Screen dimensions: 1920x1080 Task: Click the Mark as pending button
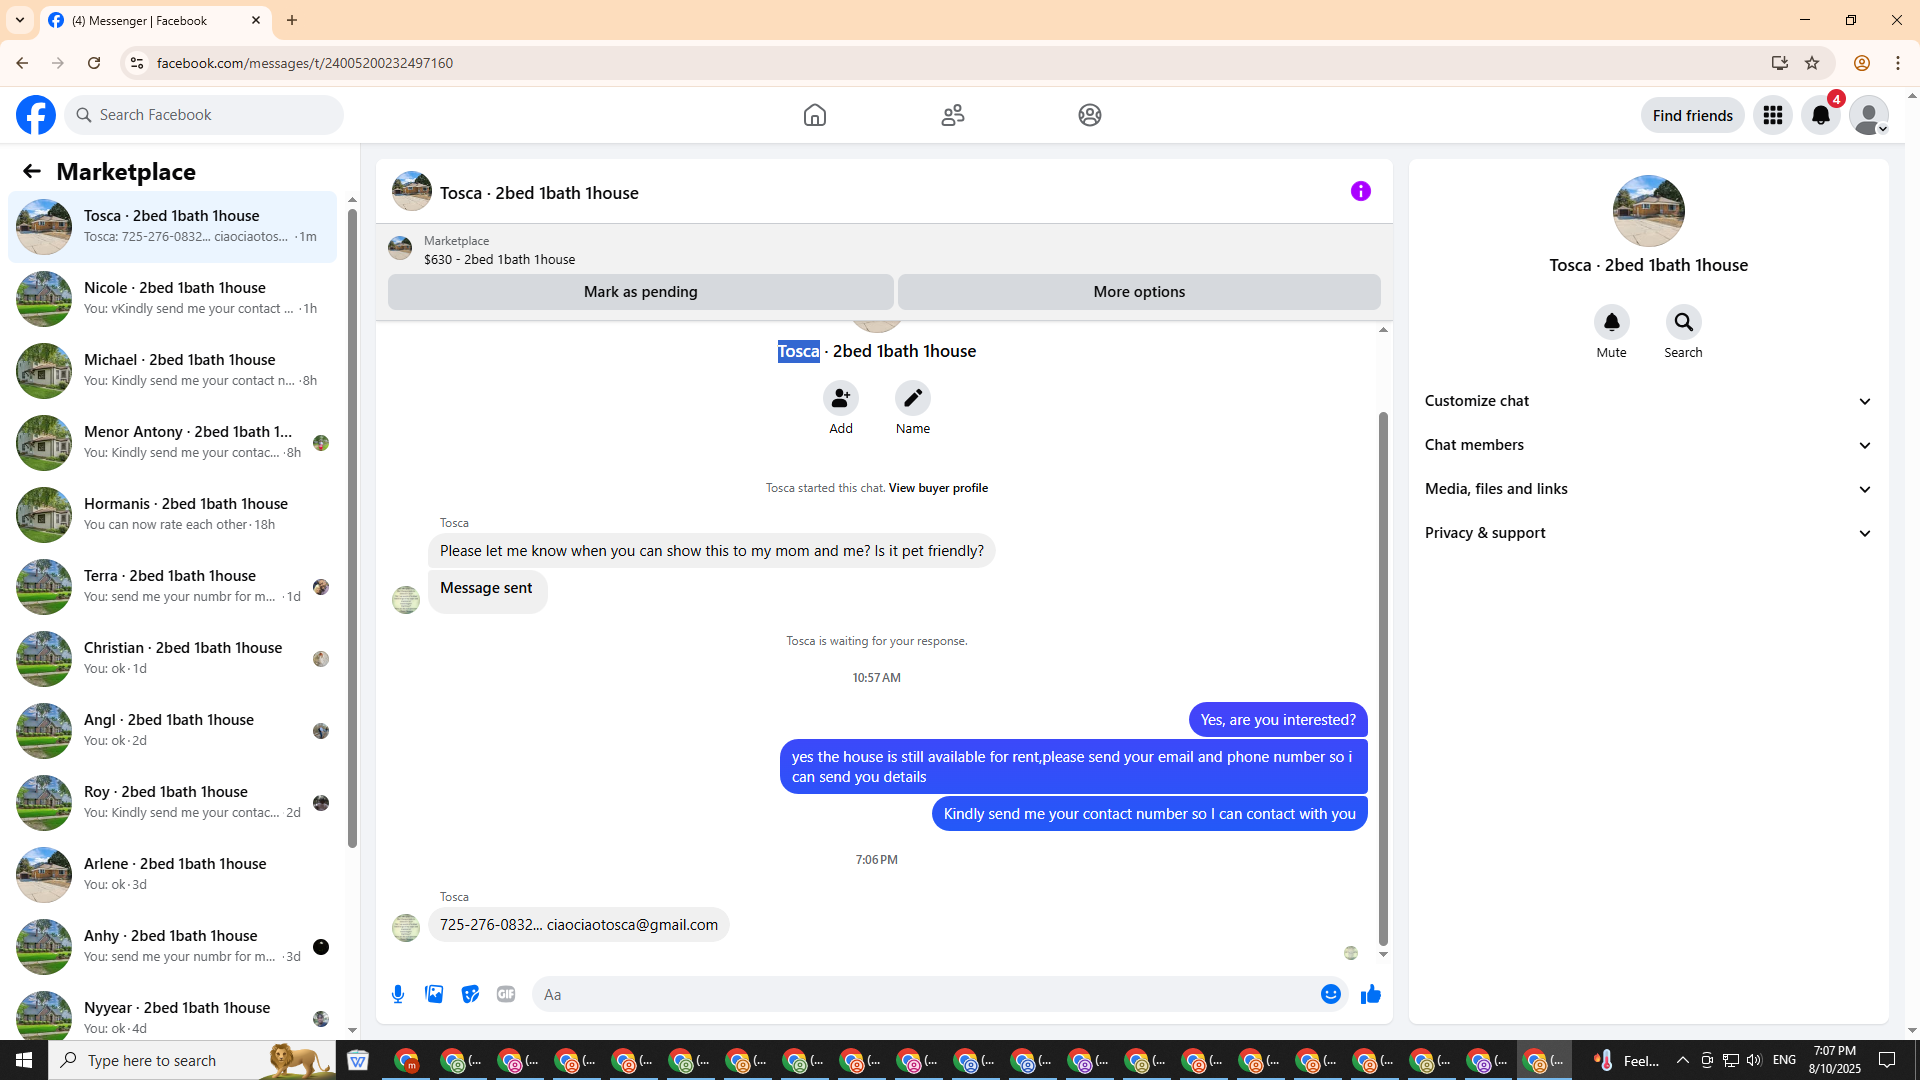[640, 292]
